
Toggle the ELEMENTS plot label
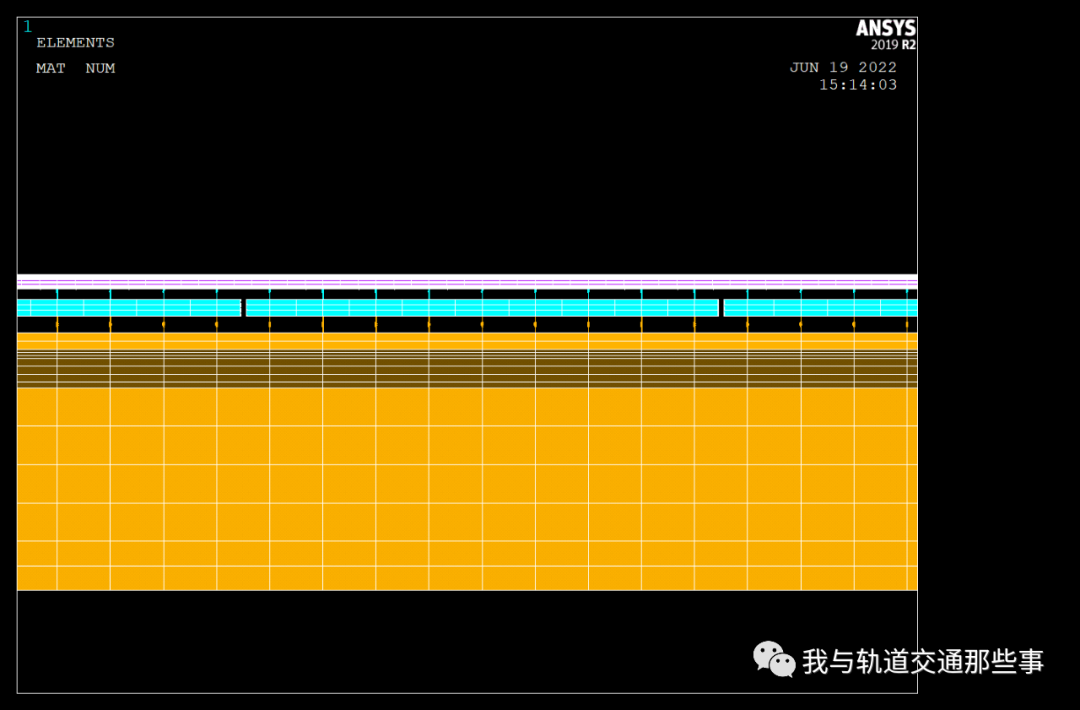[x=75, y=42]
